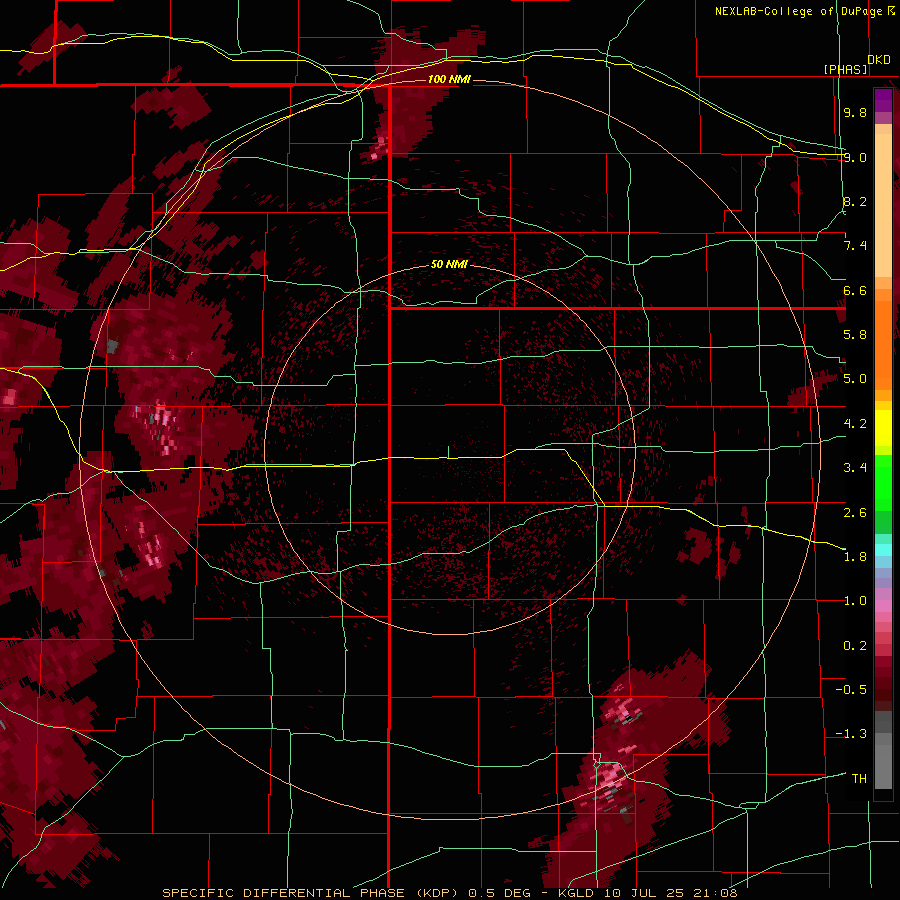Select the 100 NMI range ring label
The image size is (900, 900).
pyautogui.click(x=449, y=79)
